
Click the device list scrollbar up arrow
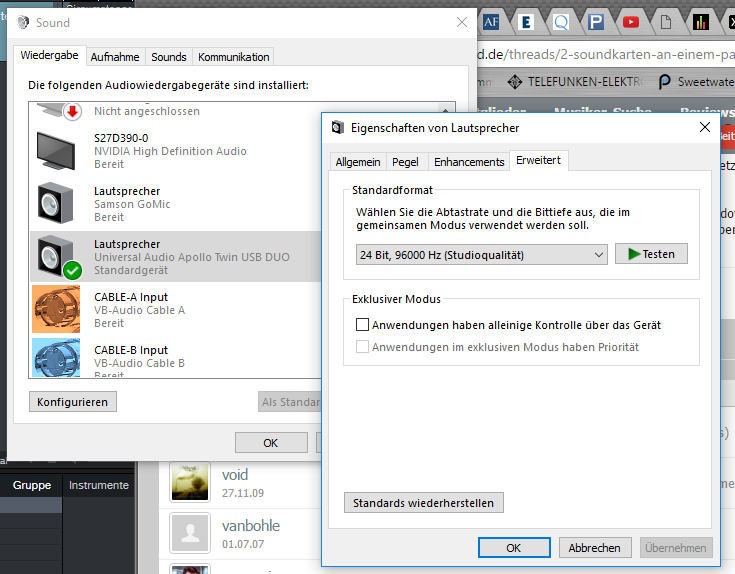(x=445, y=109)
